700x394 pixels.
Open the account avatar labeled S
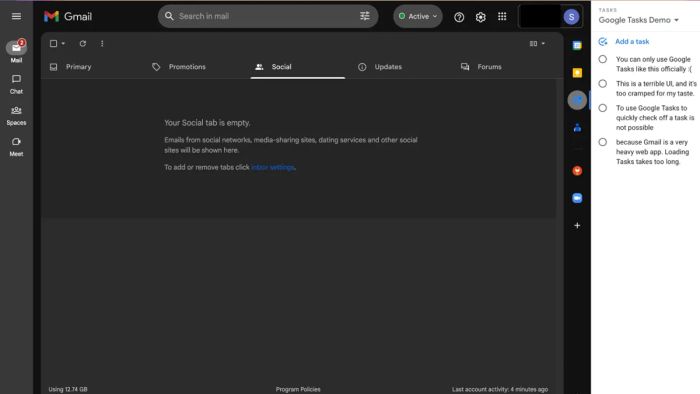click(x=571, y=17)
